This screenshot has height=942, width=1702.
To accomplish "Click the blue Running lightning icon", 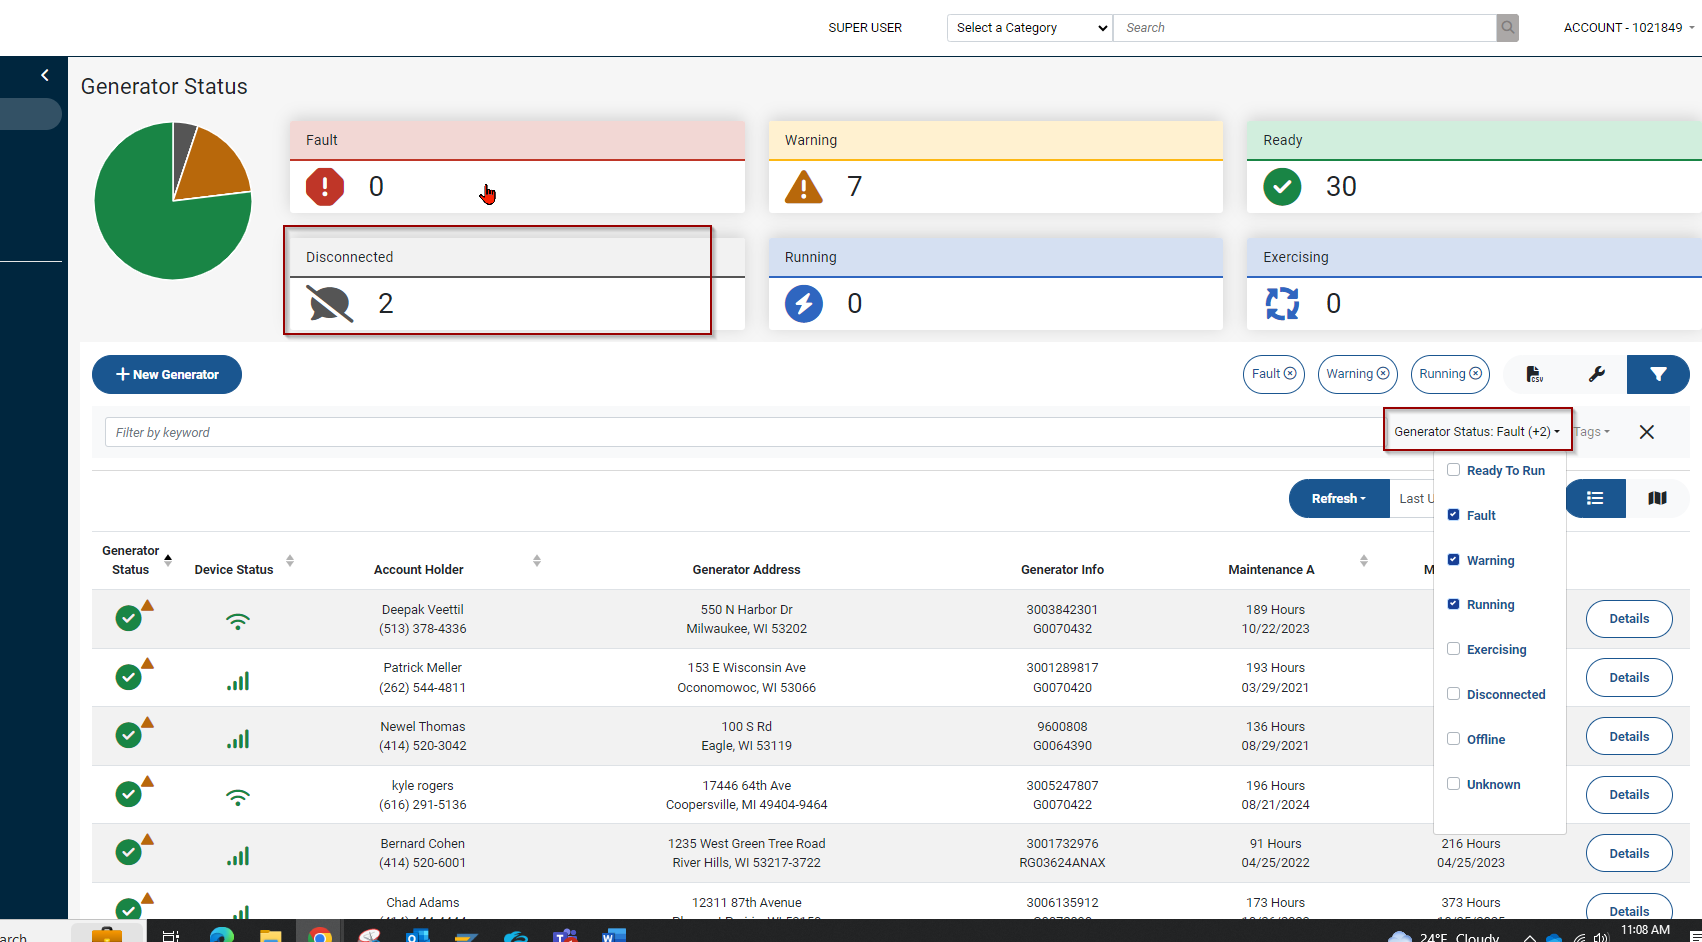I will [804, 304].
